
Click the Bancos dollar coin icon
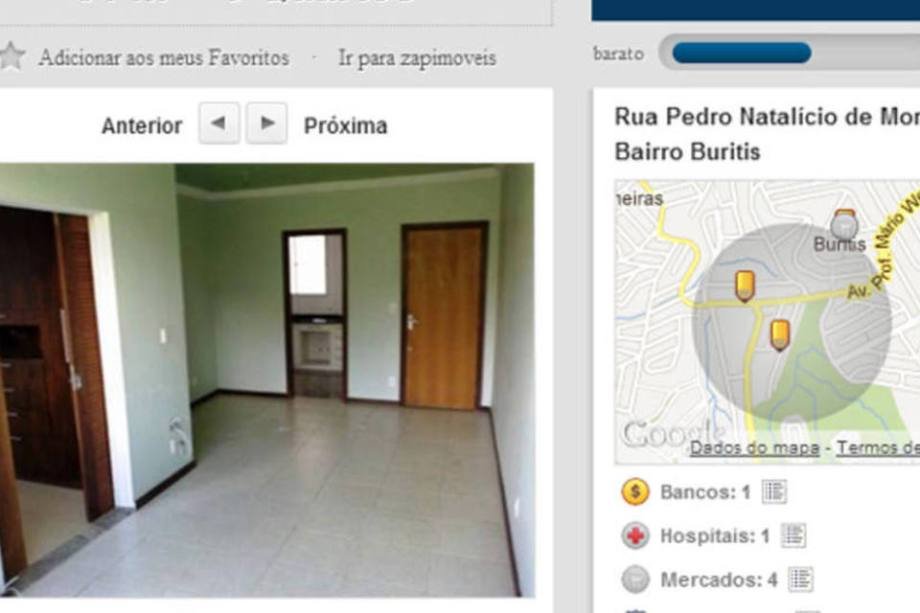635,492
